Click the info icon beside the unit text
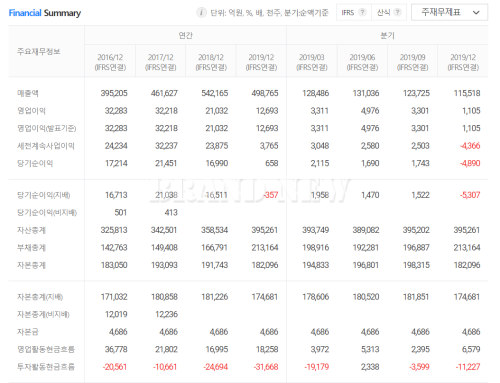Image resolution: width=500 pixels, height=383 pixels. (201, 13)
